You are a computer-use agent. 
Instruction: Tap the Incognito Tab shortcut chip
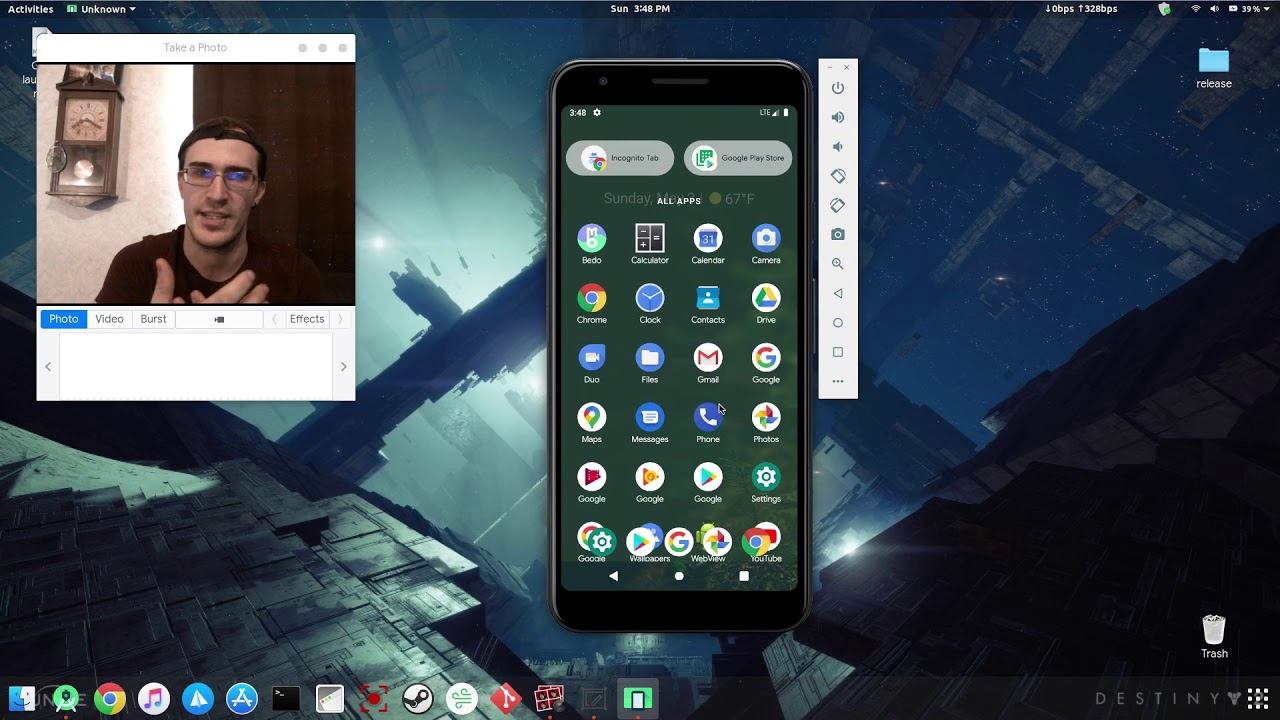coord(620,158)
